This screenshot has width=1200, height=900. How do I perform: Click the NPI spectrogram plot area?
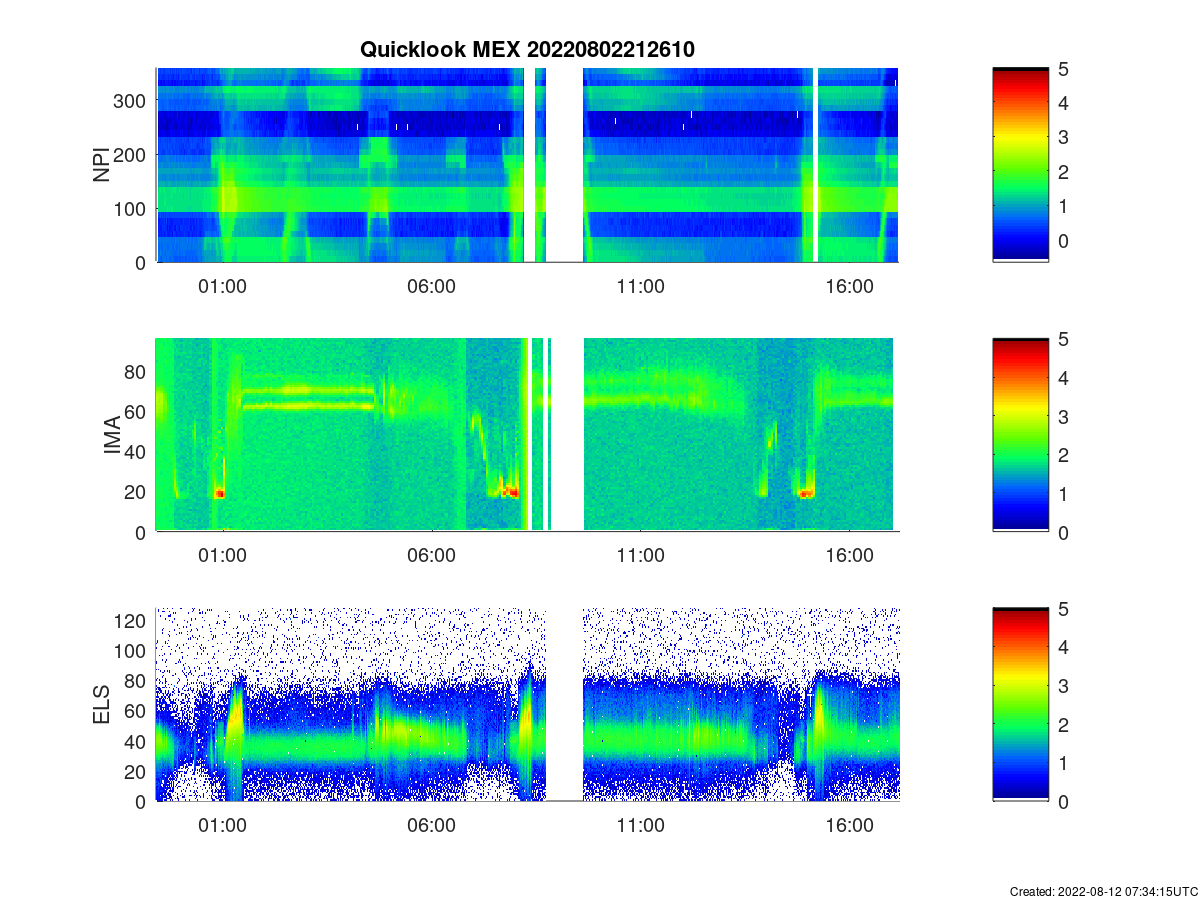click(527, 165)
